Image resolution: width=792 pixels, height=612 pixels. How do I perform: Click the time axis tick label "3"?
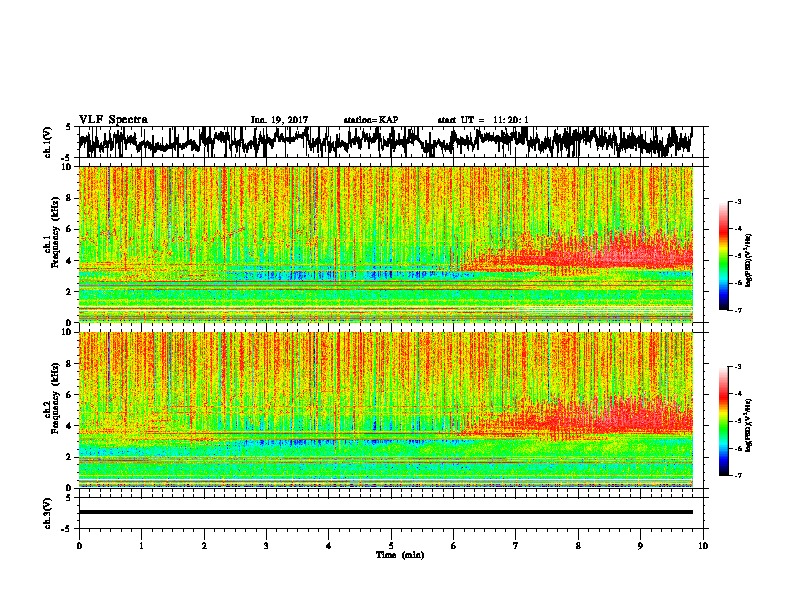click(266, 546)
